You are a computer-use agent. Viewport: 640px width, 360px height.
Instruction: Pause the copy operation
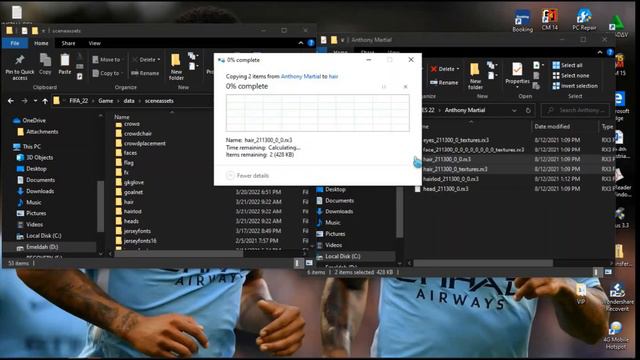(x=384, y=87)
